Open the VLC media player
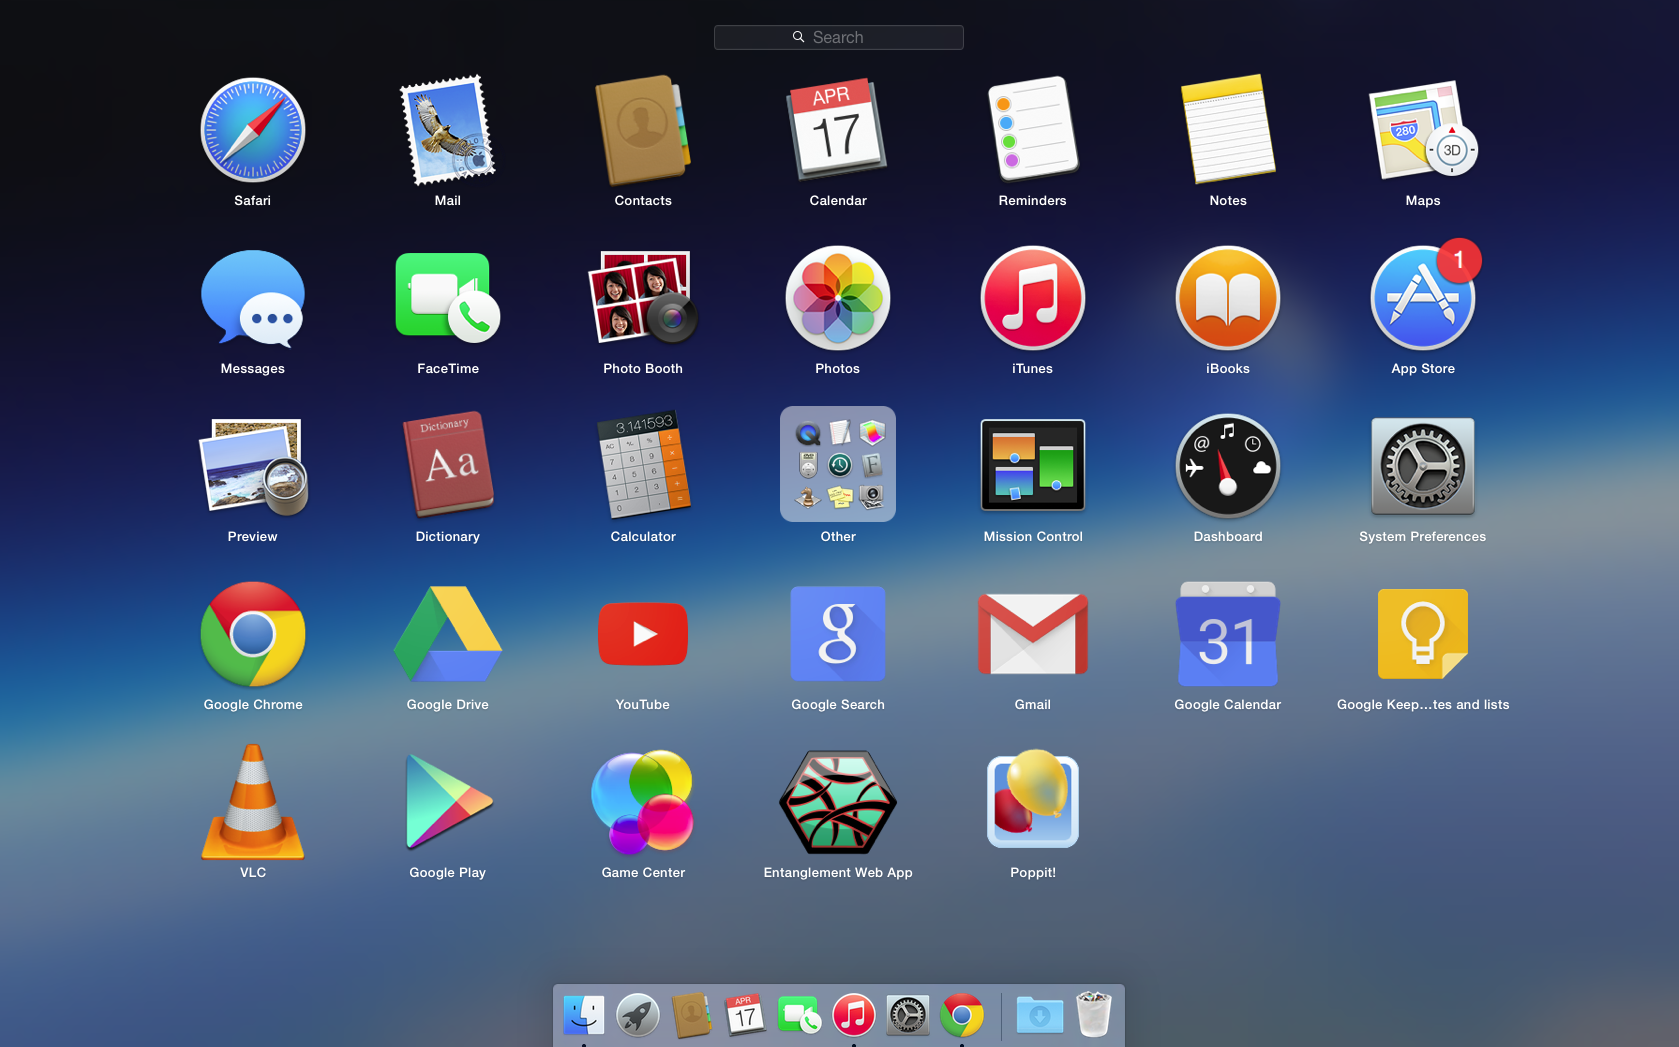The image size is (1679, 1047). coord(253,802)
